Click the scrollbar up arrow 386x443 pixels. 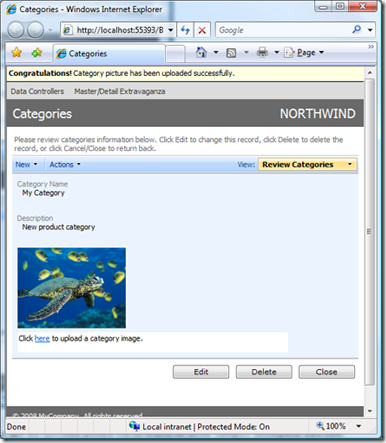[x=369, y=72]
